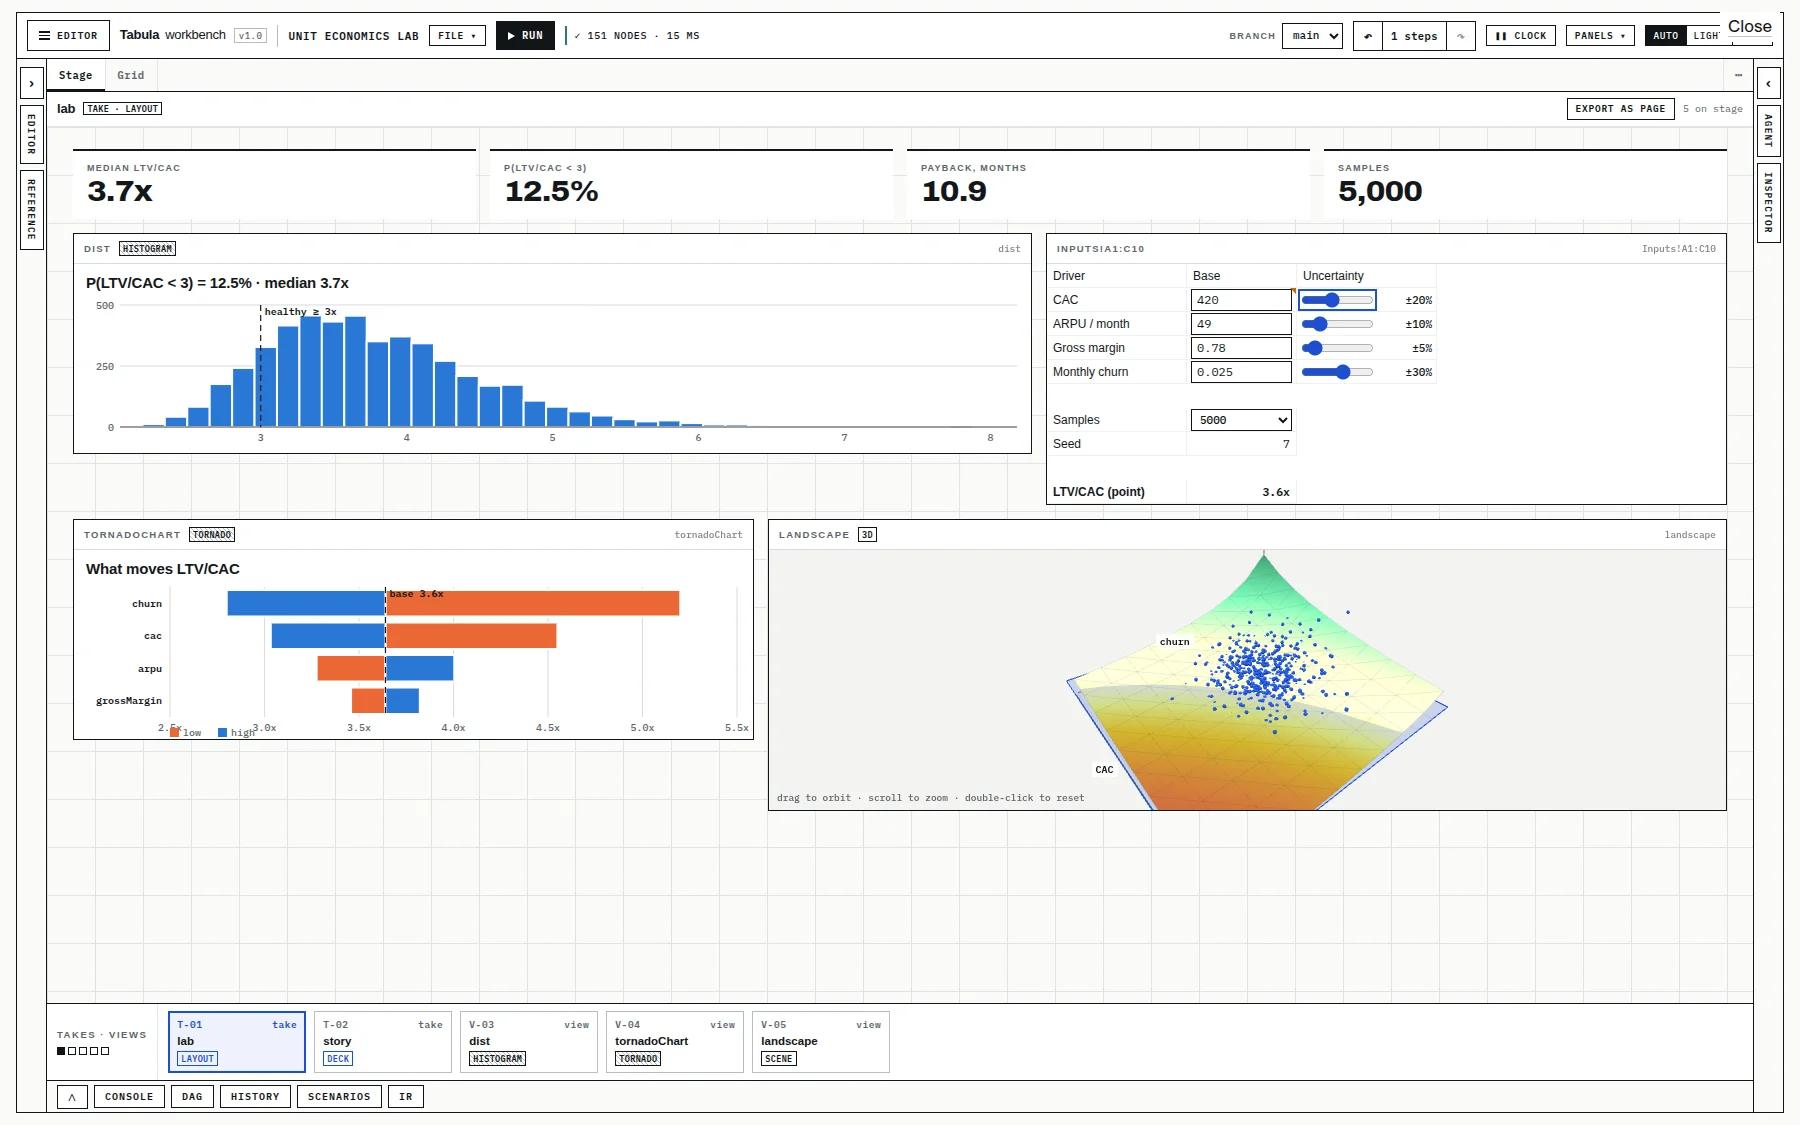Open the vertical REFERENCE side tab

tap(32, 209)
